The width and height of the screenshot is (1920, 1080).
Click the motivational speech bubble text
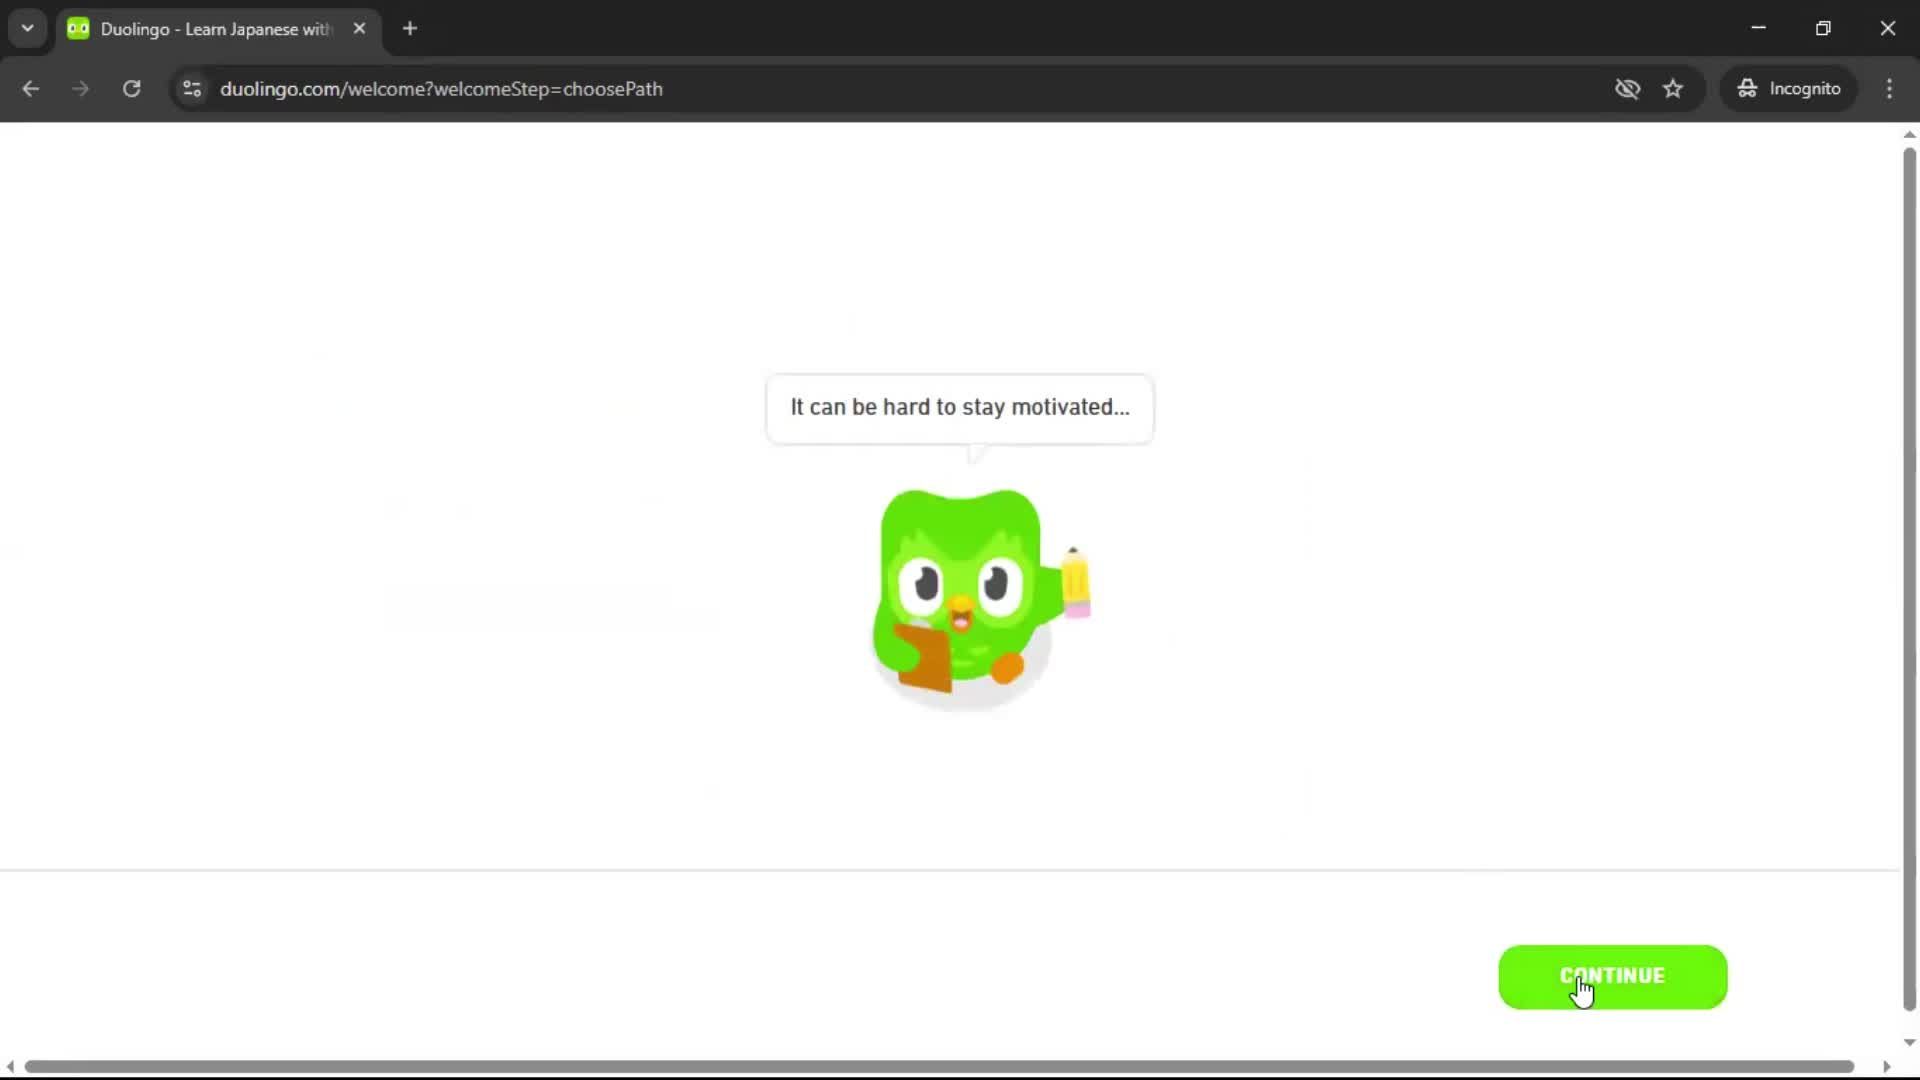click(959, 407)
